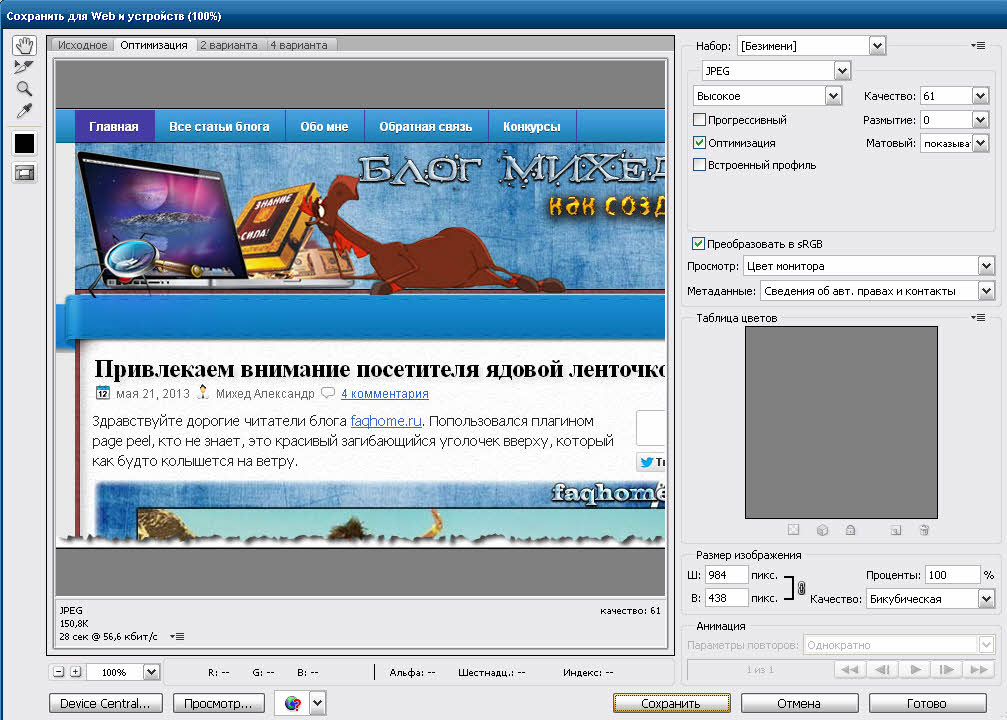Viewport: 1007px width, 720px height.
Task: Enable the Прогрессивный checkbox
Action: tap(700, 120)
